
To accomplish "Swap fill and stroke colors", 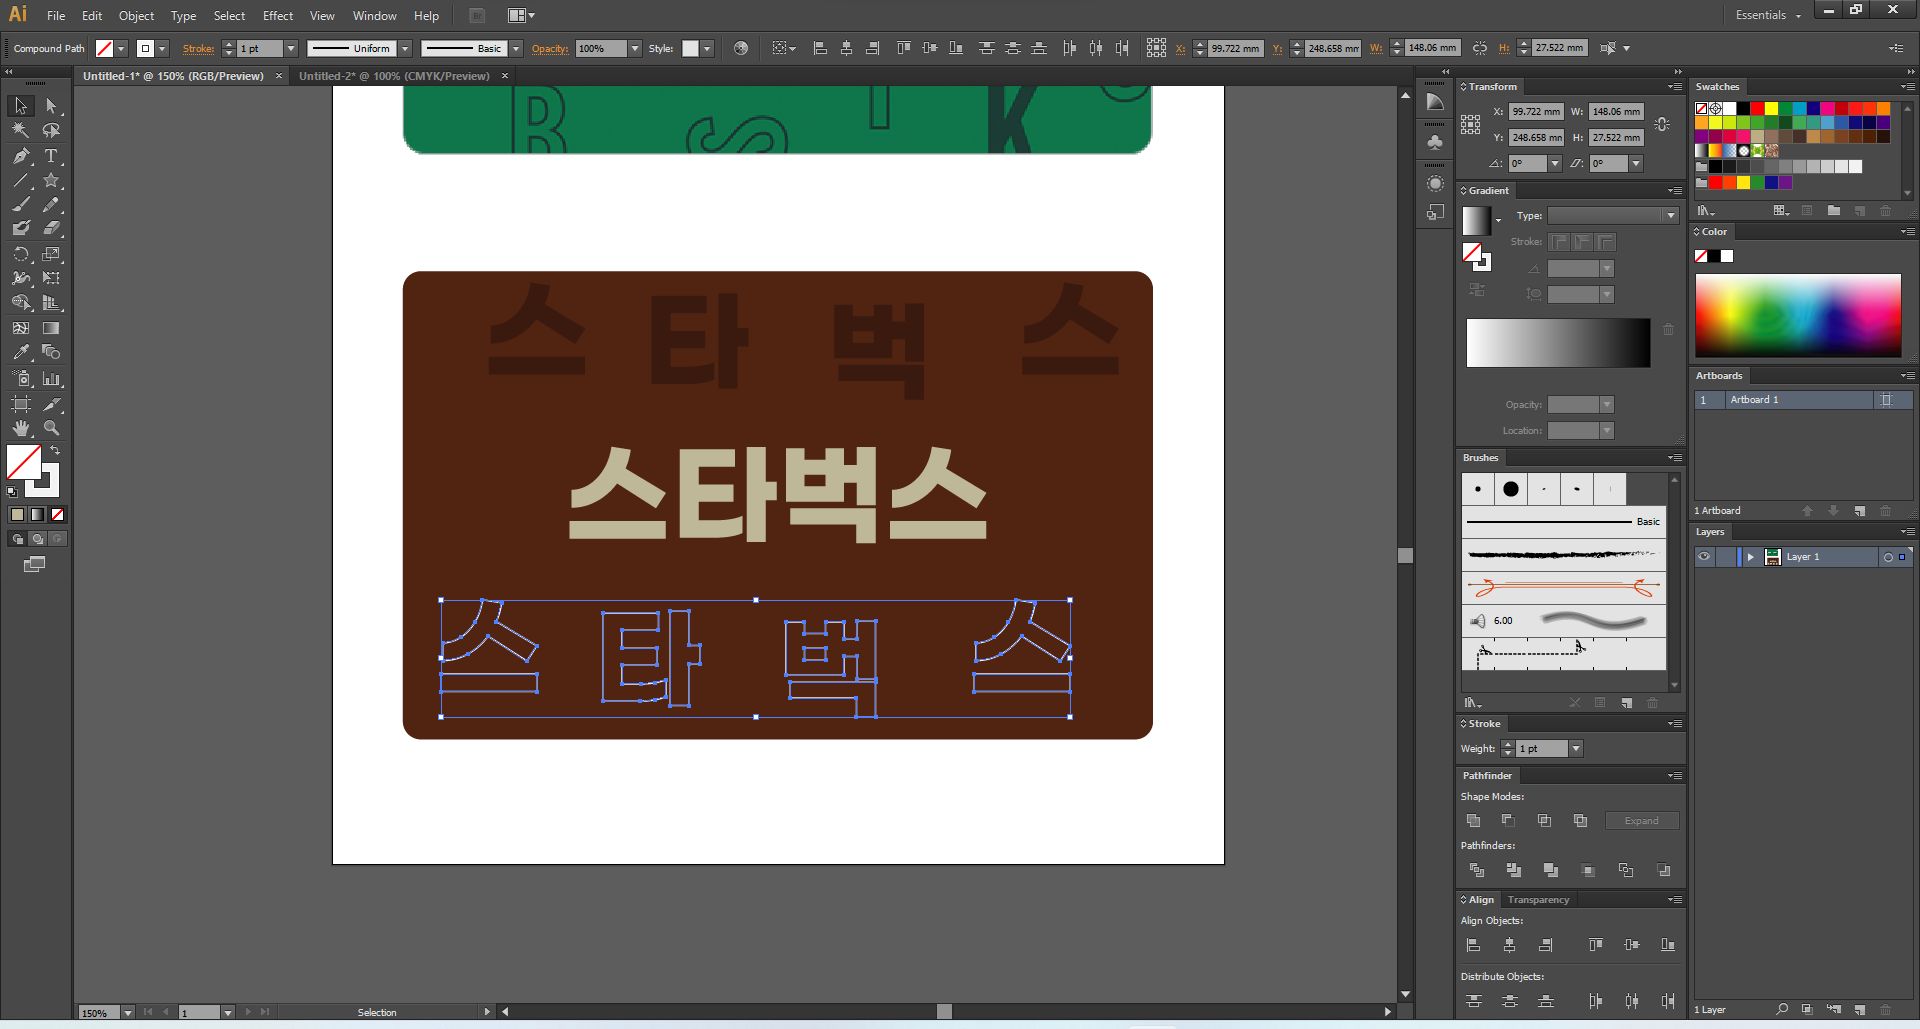I will click(56, 451).
